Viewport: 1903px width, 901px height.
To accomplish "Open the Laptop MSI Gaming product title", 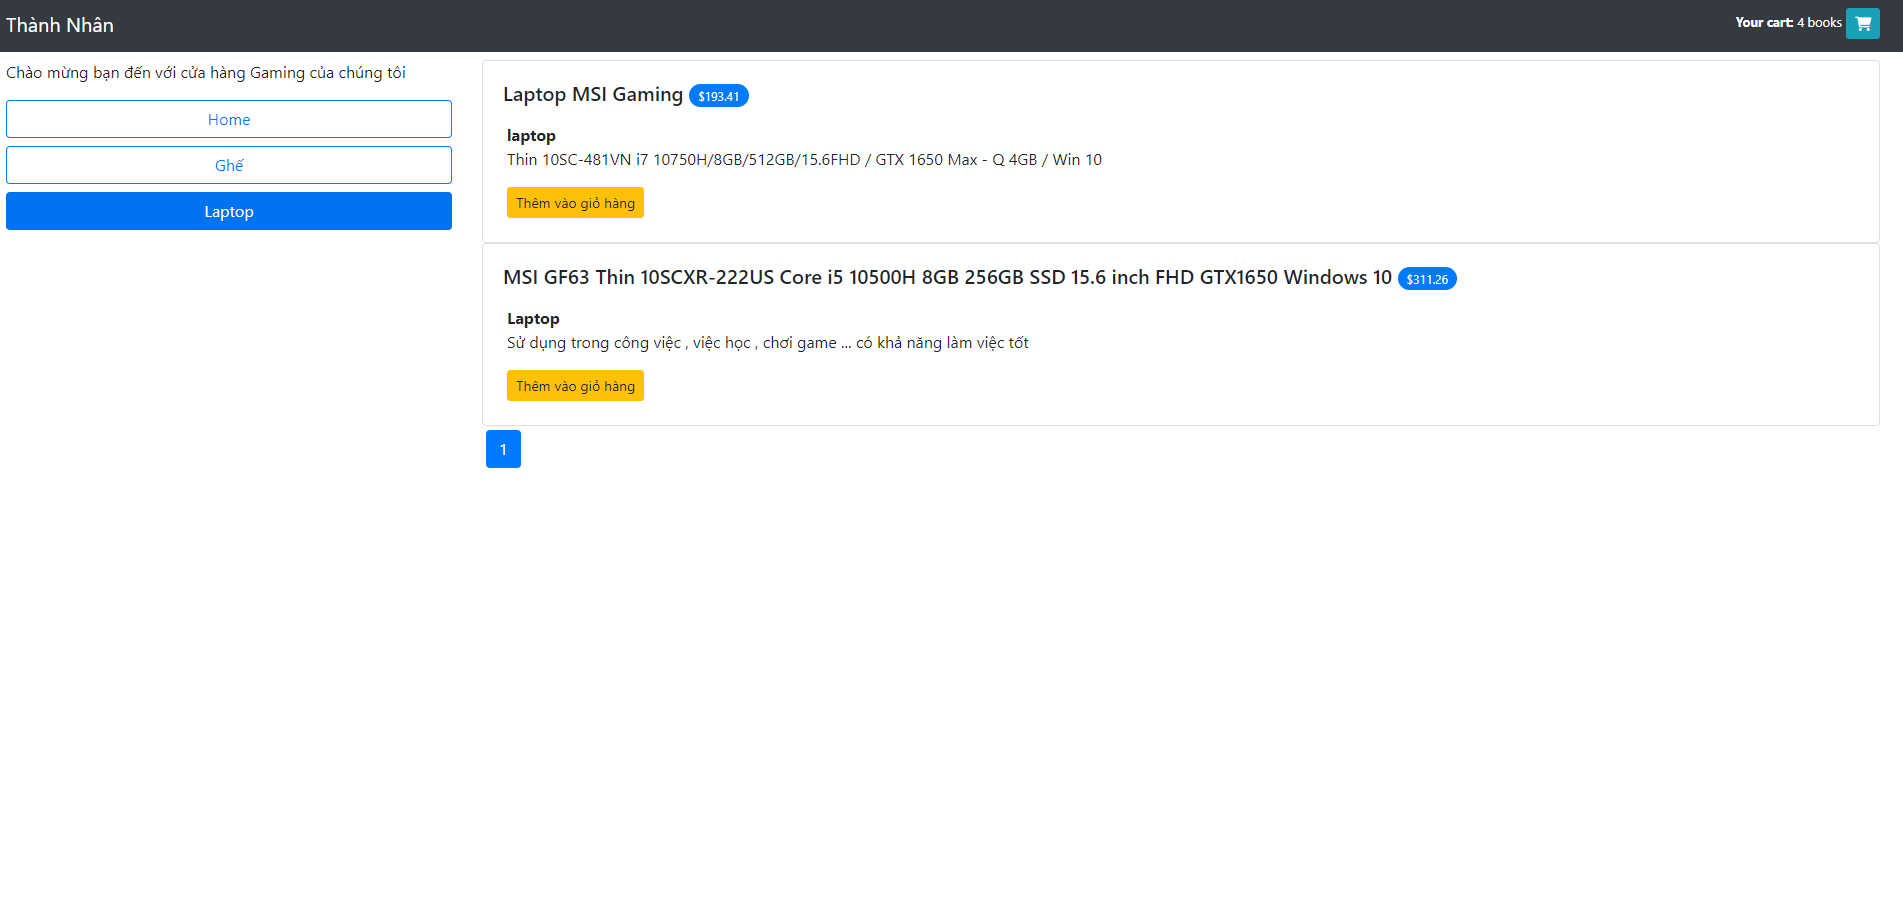I will pos(593,94).
